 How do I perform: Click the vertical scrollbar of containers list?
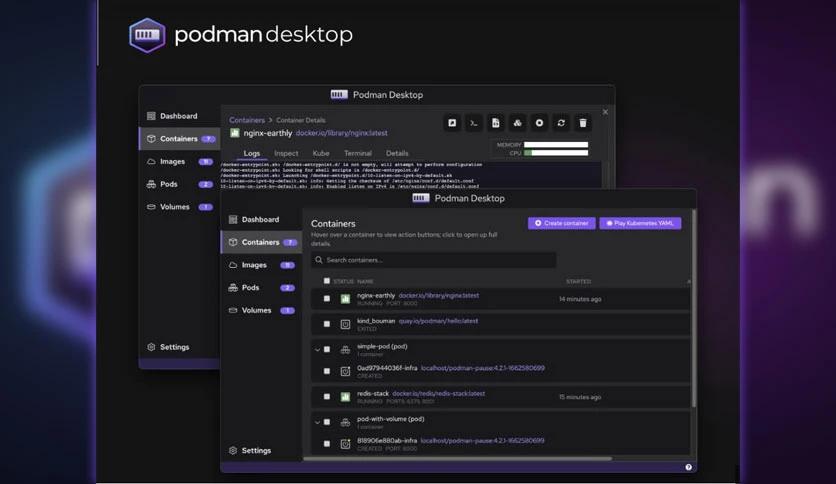694,309
